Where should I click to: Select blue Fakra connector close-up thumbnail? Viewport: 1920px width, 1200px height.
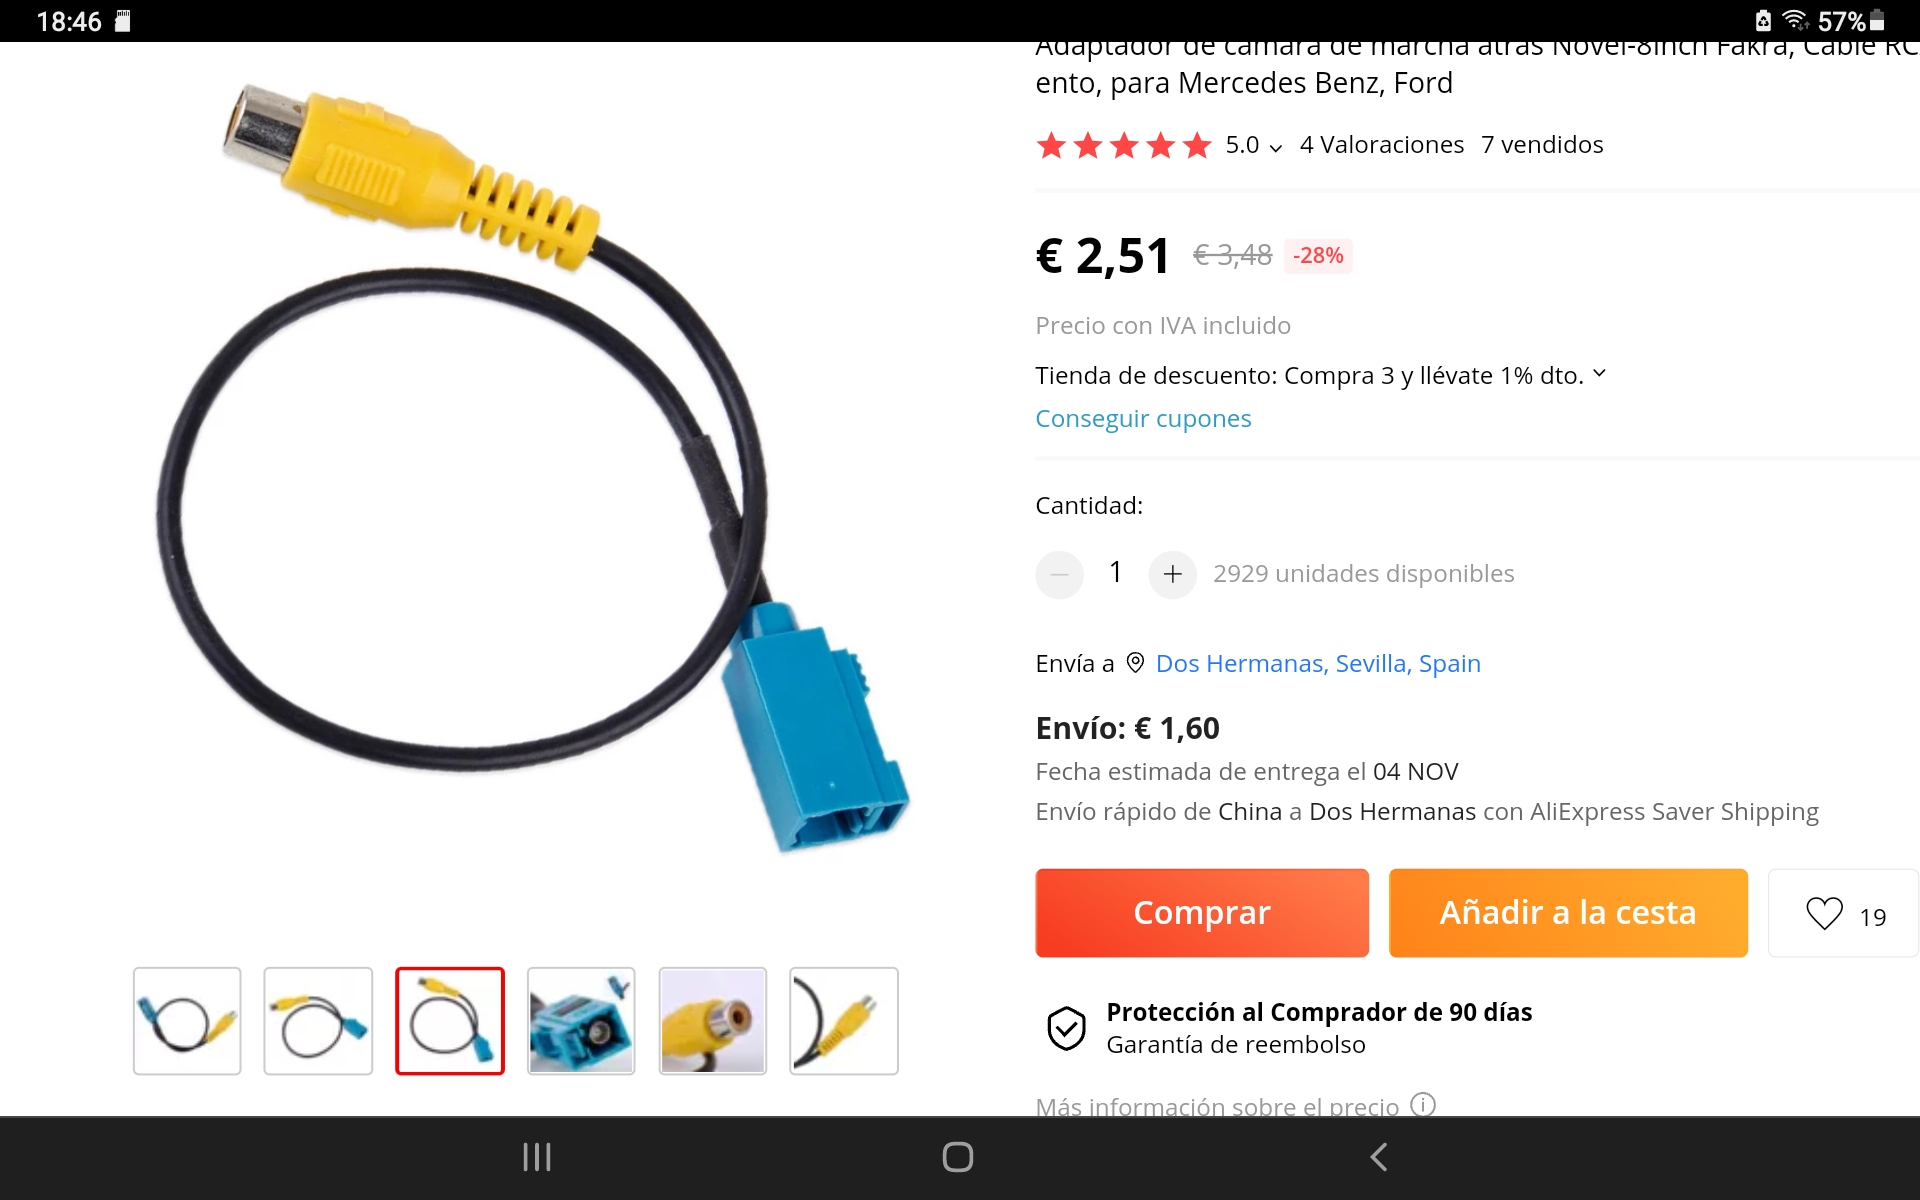[x=581, y=1021]
